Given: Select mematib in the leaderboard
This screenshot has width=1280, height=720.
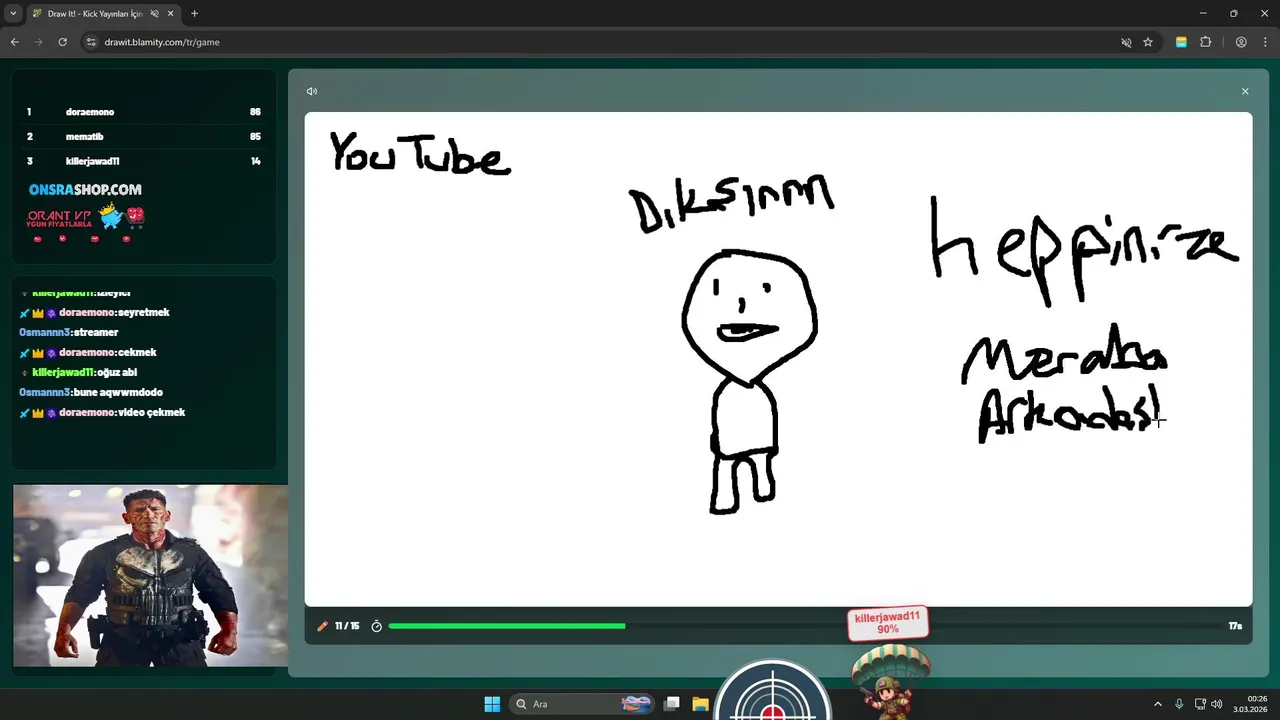Looking at the screenshot, I should pyautogui.click(x=85, y=136).
